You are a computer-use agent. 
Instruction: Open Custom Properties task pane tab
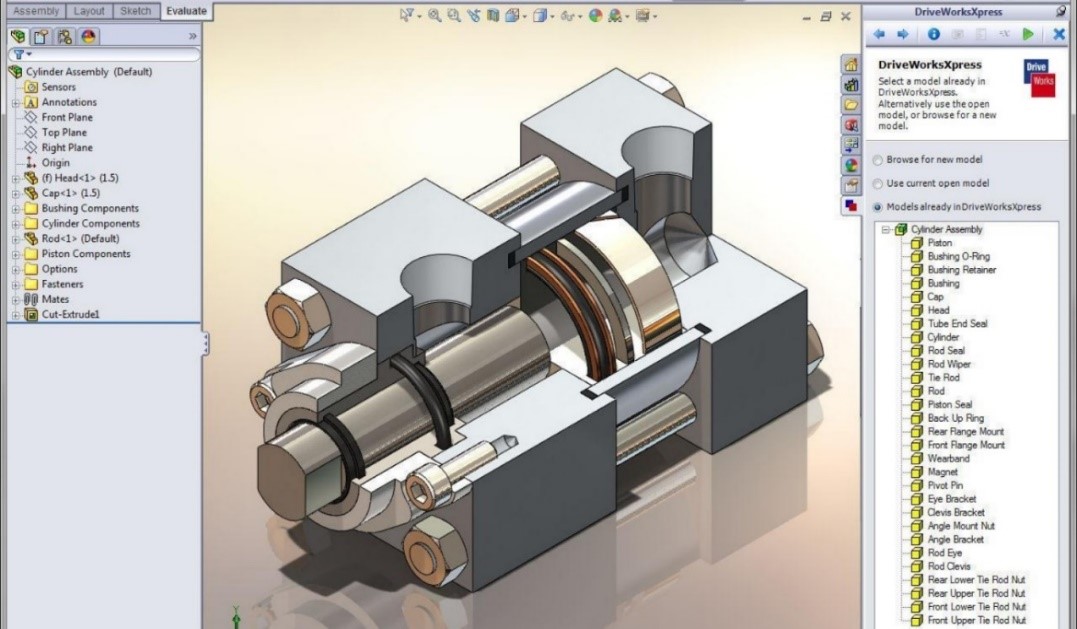pos(852,185)
